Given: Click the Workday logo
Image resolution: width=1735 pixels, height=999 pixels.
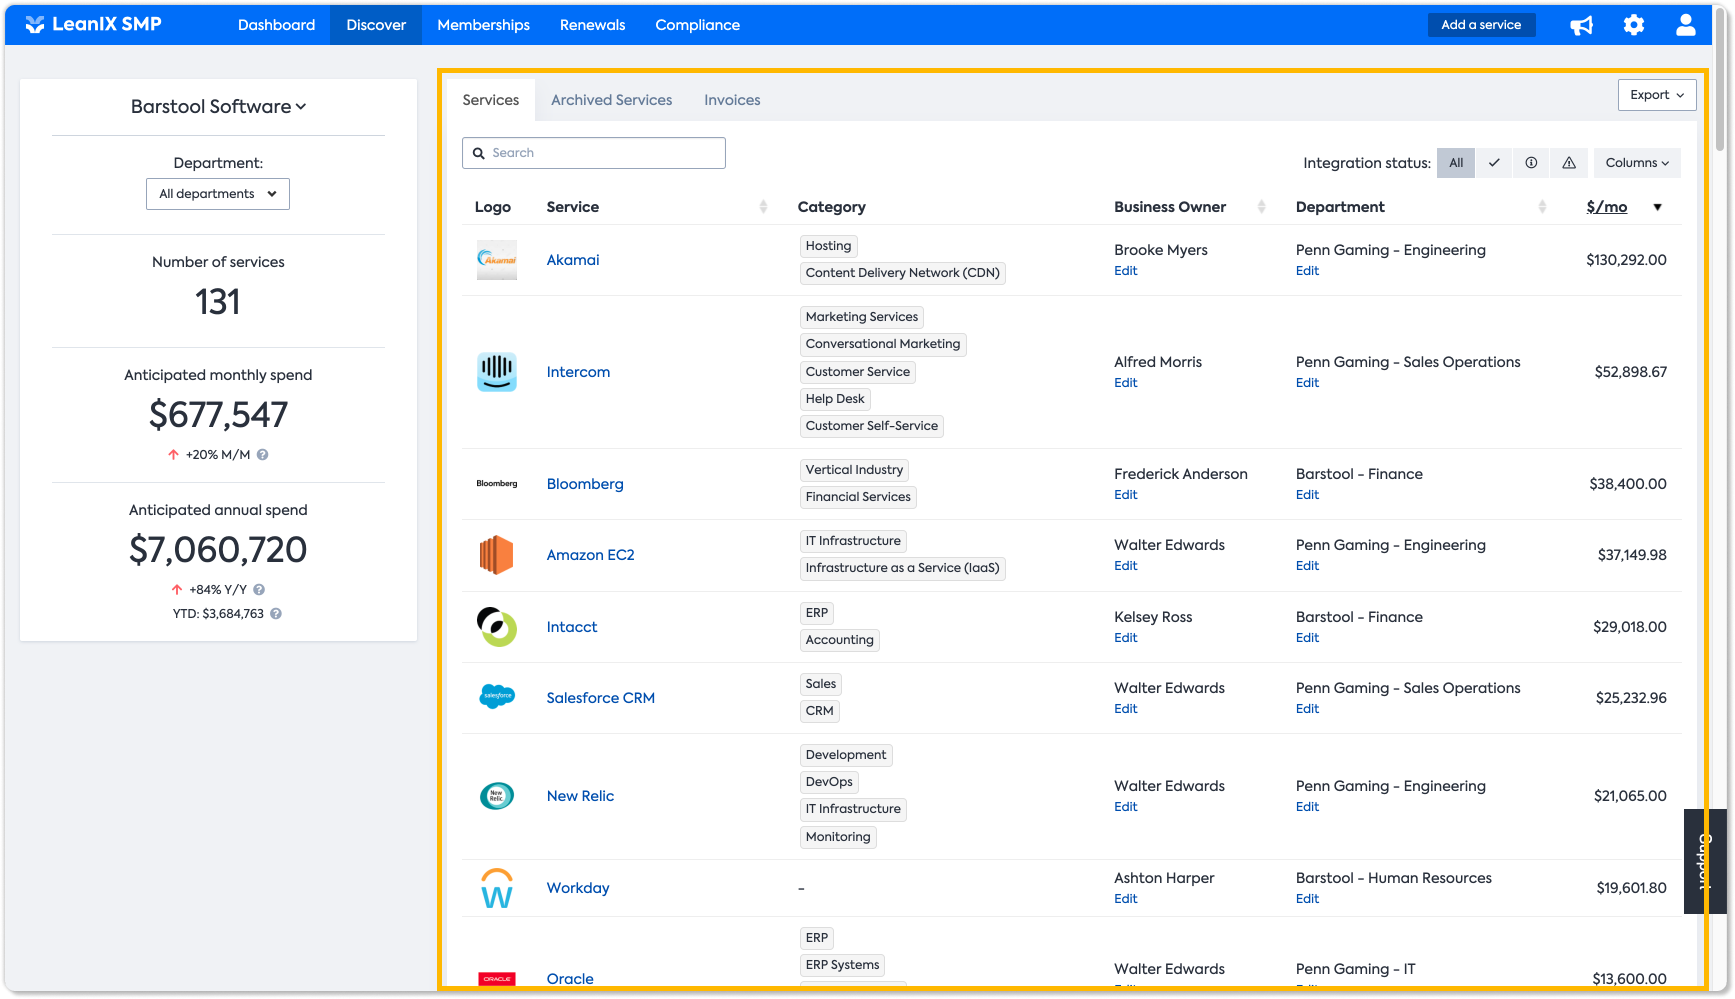Looking at the screenshot, I should click(497, 888).
